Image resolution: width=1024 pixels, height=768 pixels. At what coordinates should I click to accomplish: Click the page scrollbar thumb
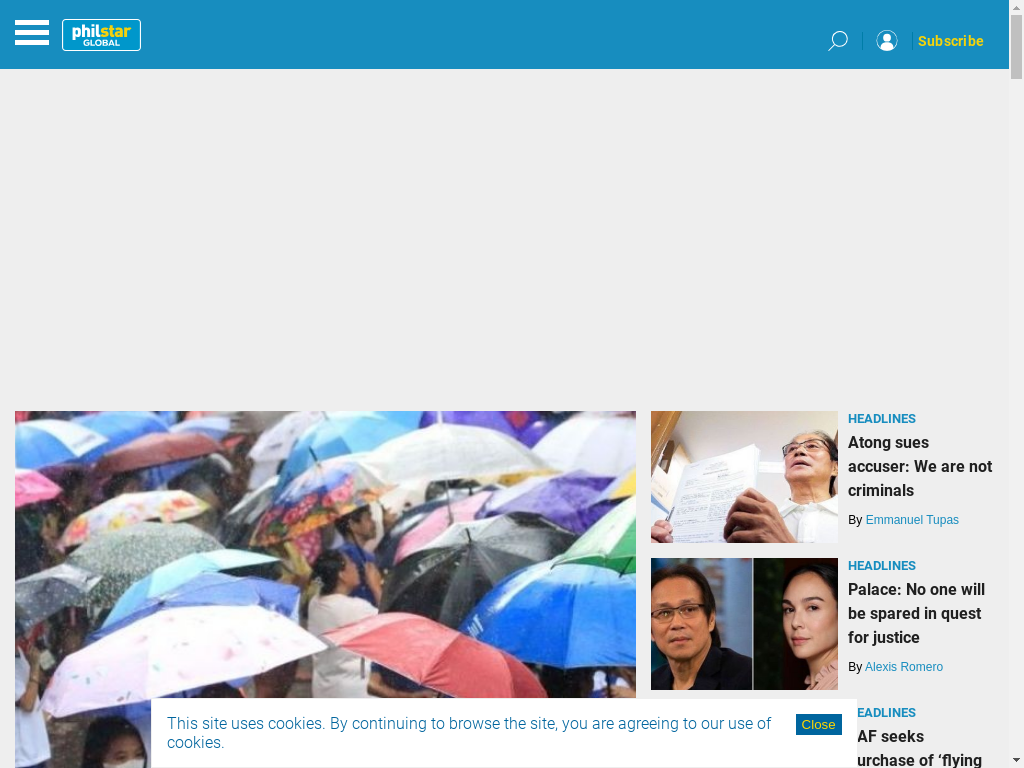pyautogui.click(x=1016, y=47)
